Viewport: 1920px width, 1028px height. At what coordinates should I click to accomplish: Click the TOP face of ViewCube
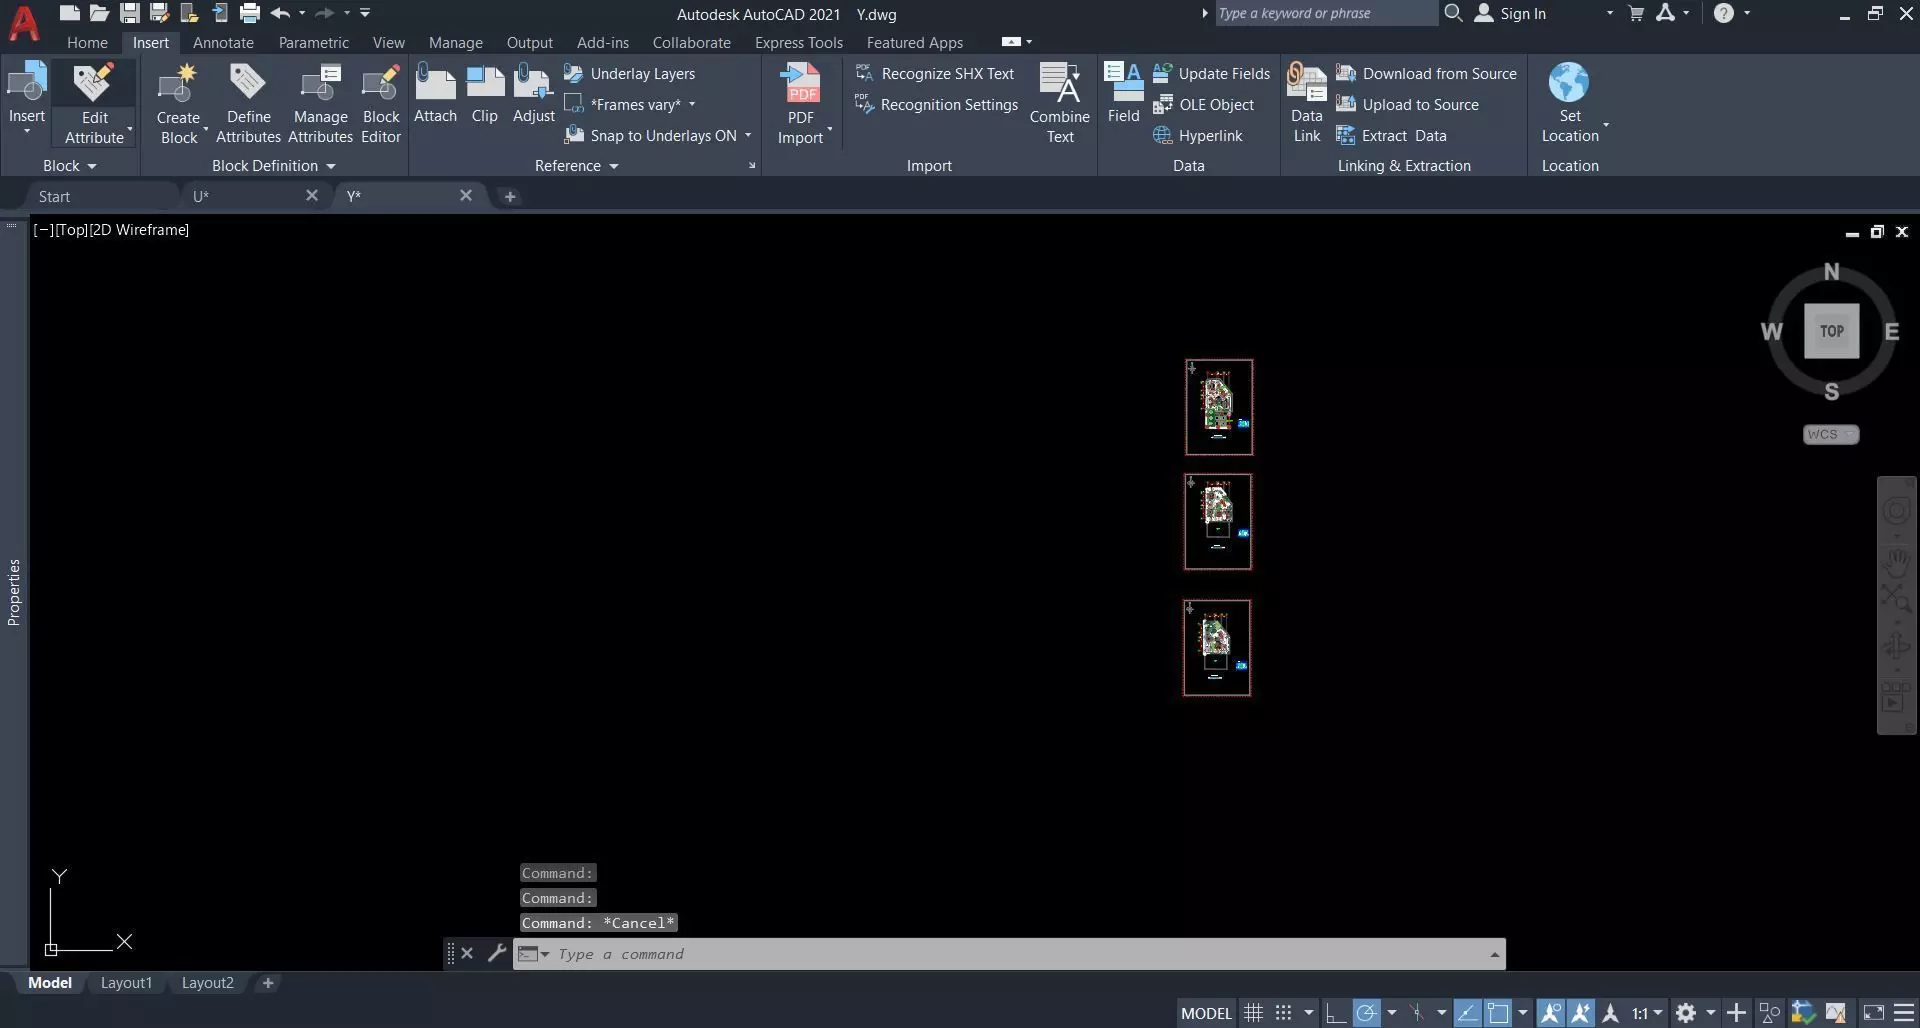tap(1831, 331)
